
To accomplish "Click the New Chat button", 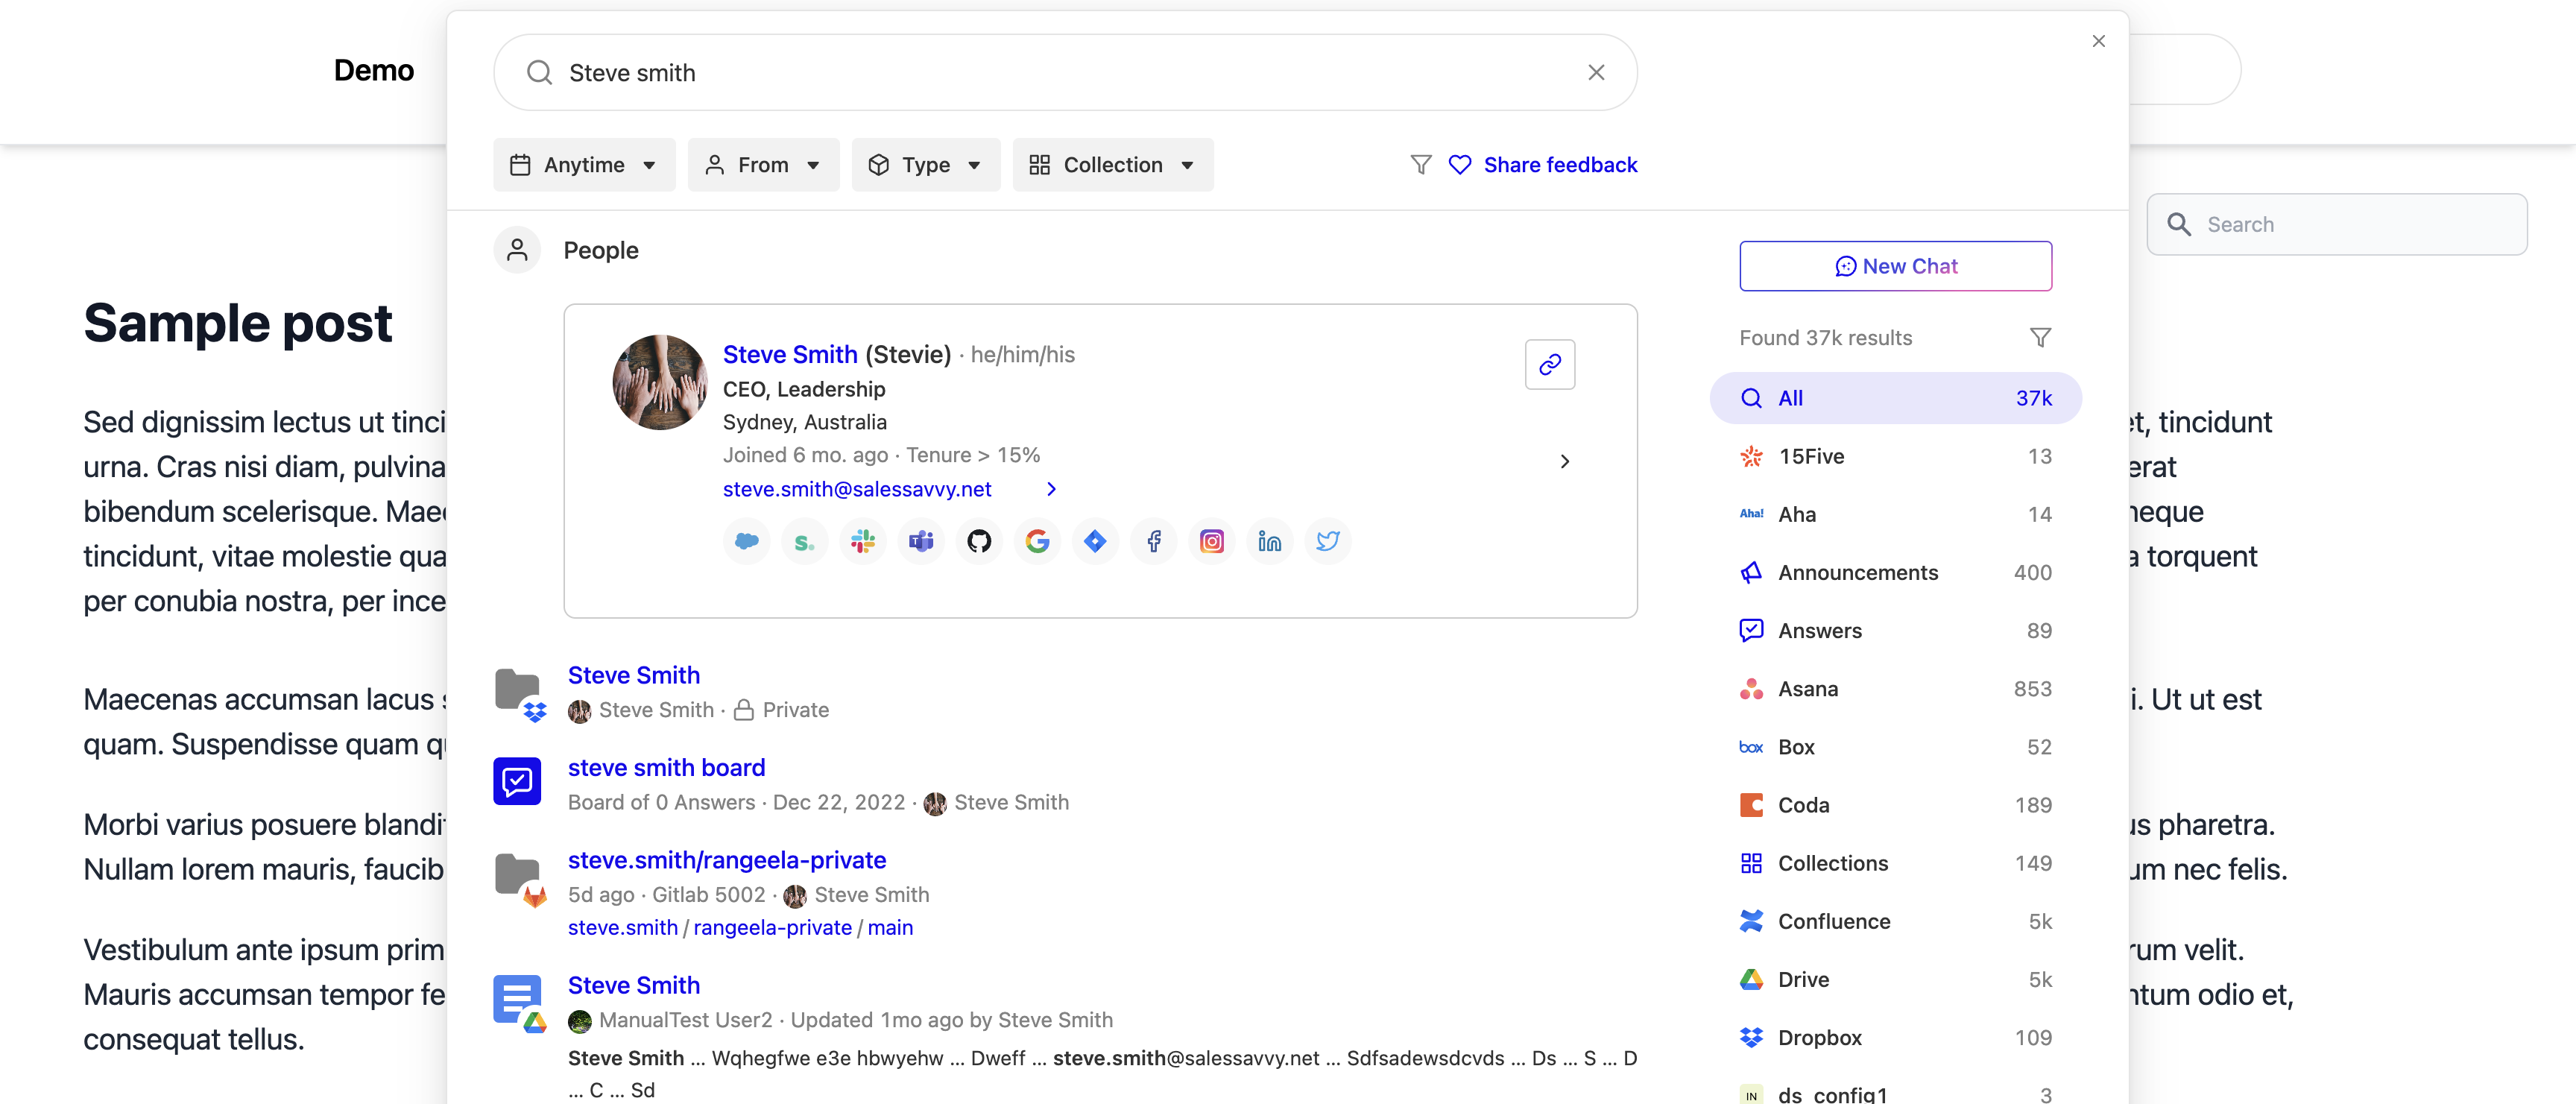I will point(1895,266).
